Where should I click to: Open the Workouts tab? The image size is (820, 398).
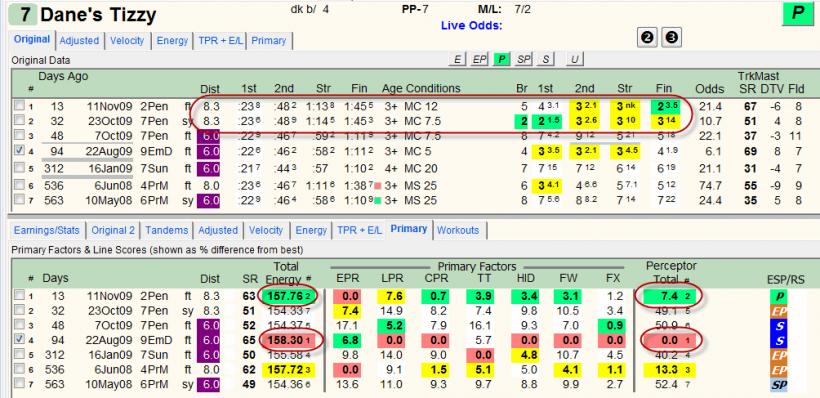pyautogui.click(x=458, y=230)
